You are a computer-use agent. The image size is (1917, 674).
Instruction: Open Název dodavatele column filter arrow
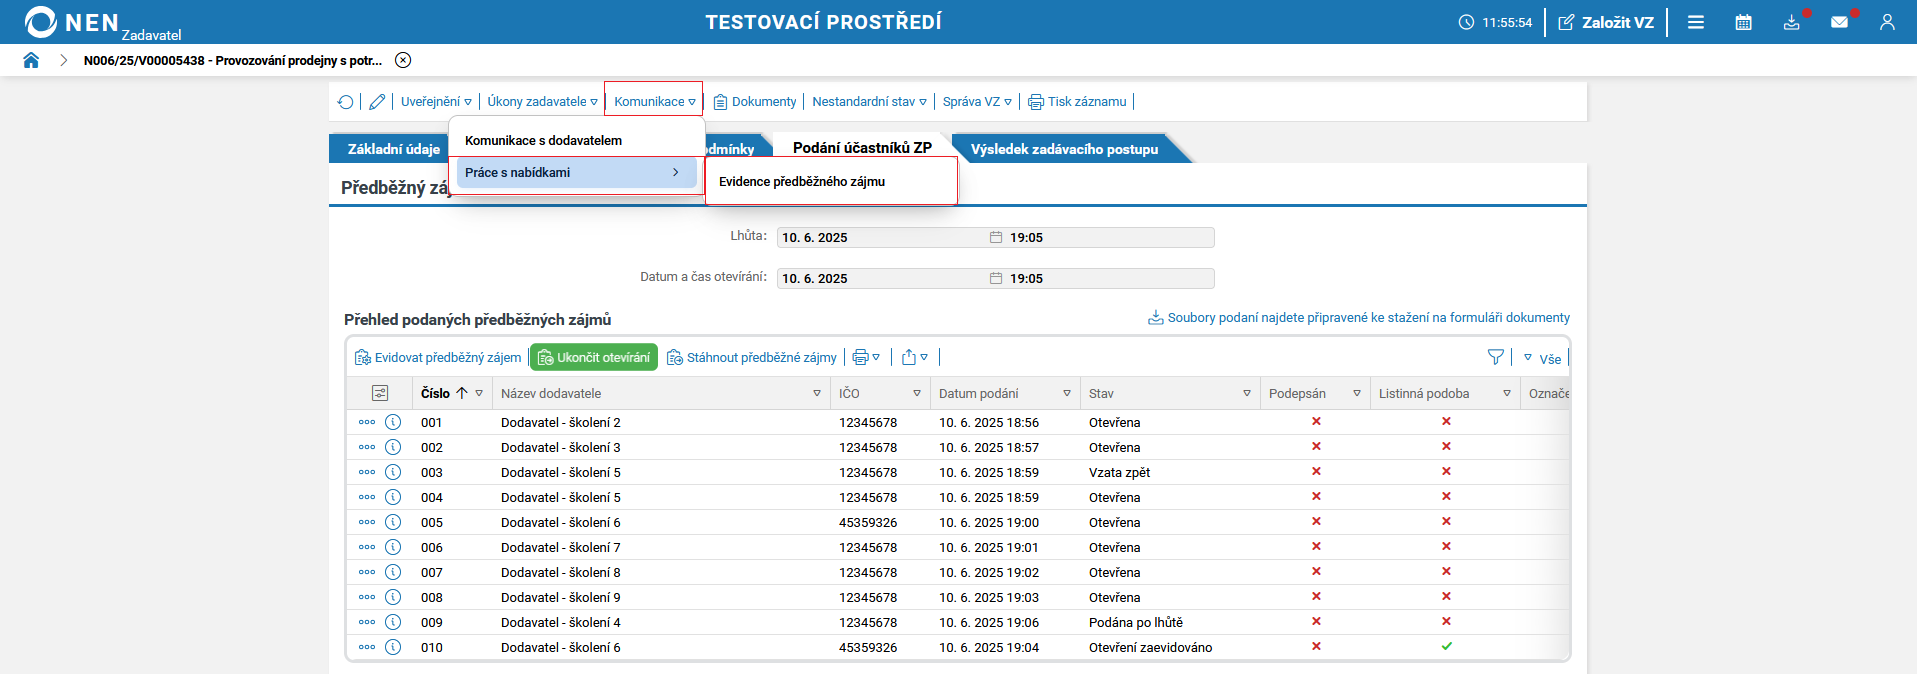(817, 393)
